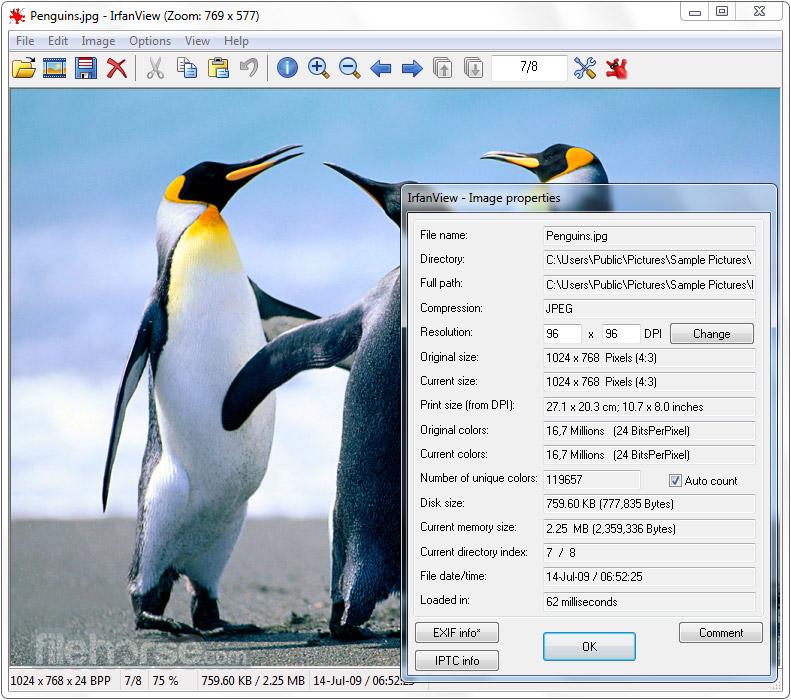Click the vertical DPI field

point(621,334)
